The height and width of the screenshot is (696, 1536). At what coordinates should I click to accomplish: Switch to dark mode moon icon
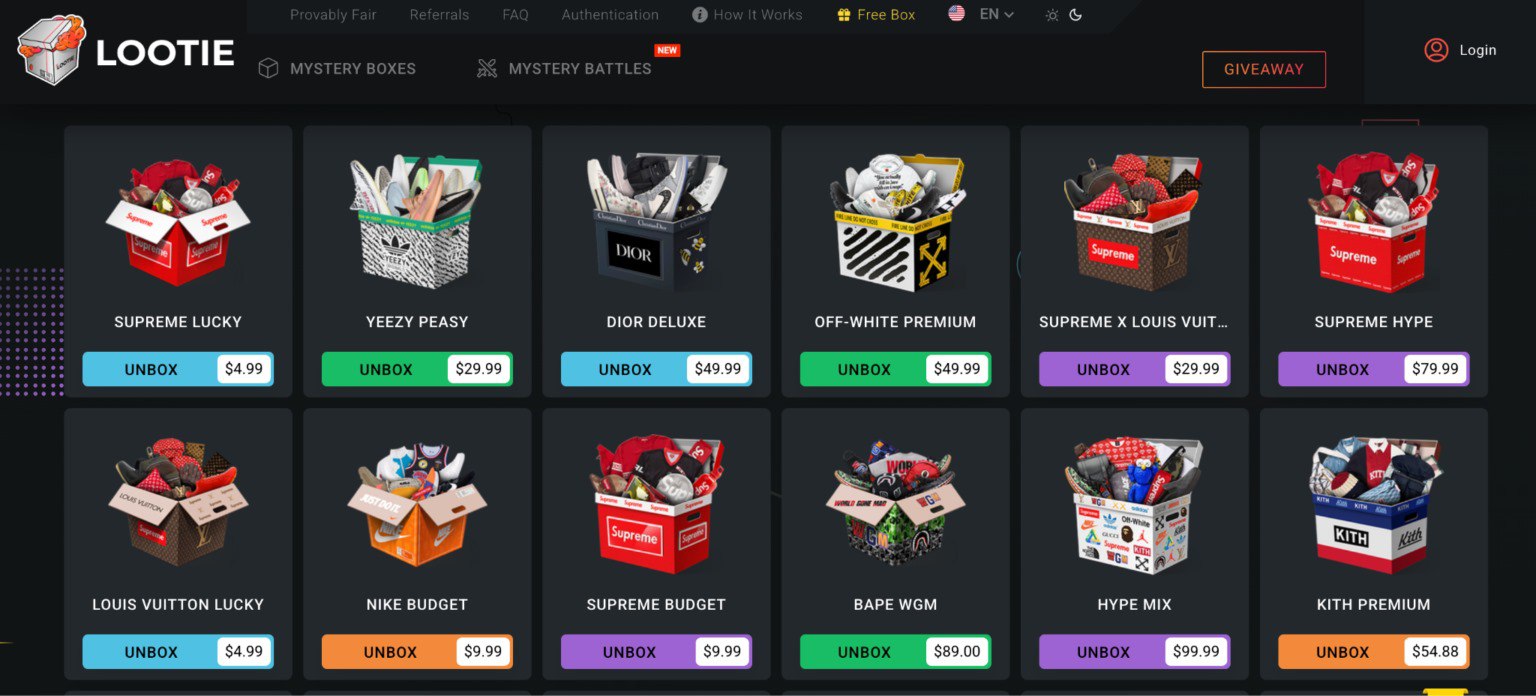point(1076,15)
